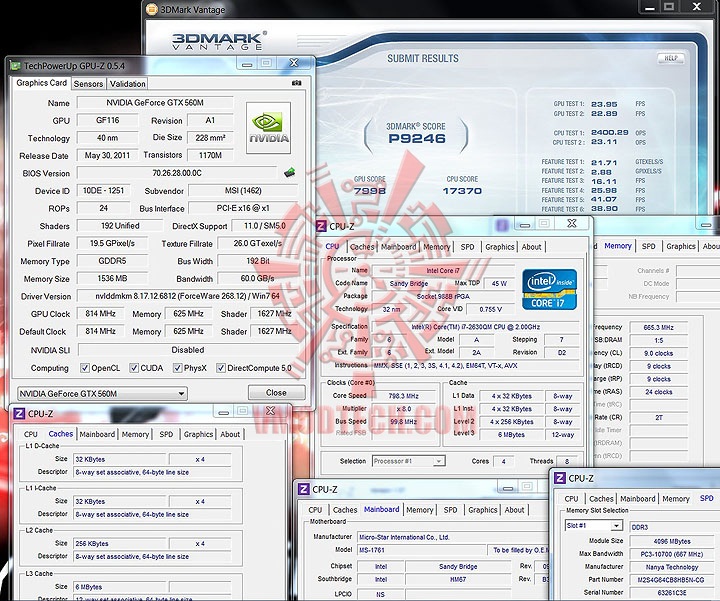
Task: Click the Close button in GPU-Z
Action: coord(276,393)
